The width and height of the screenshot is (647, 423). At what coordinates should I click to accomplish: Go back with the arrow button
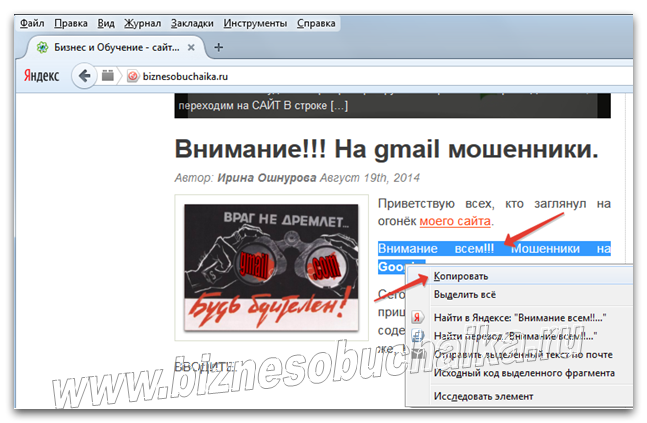click(x=84, y=76)
